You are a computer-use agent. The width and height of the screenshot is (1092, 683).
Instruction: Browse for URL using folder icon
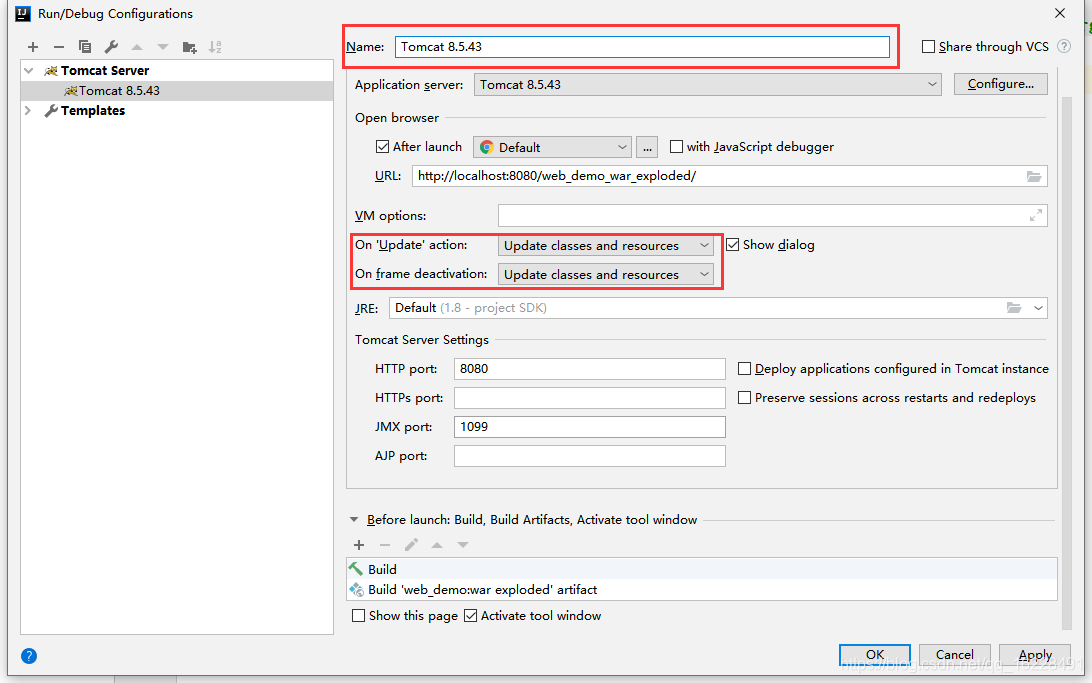[x=1034, y=176]
